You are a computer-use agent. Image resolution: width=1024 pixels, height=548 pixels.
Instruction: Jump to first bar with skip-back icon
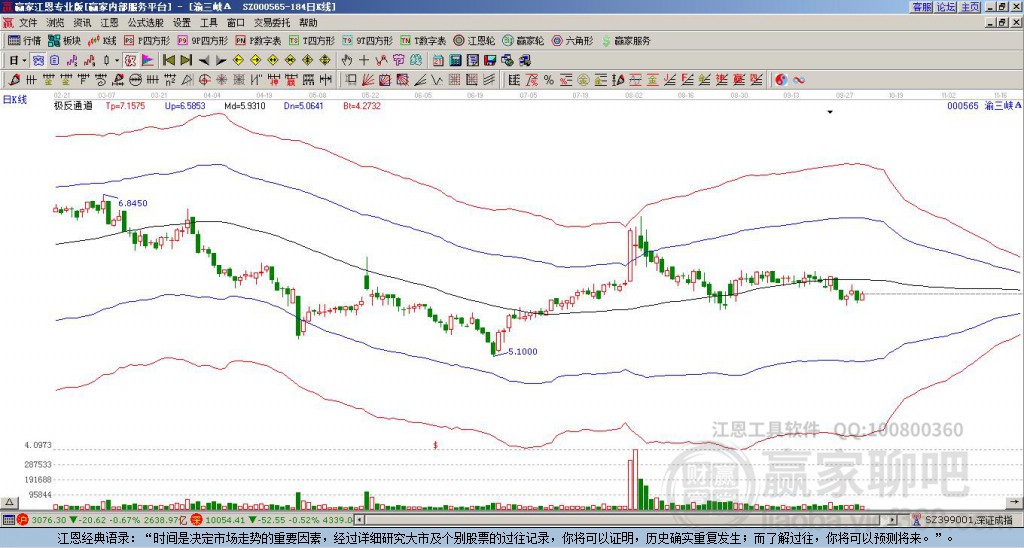pyautogui.click(x=169, y=61)
